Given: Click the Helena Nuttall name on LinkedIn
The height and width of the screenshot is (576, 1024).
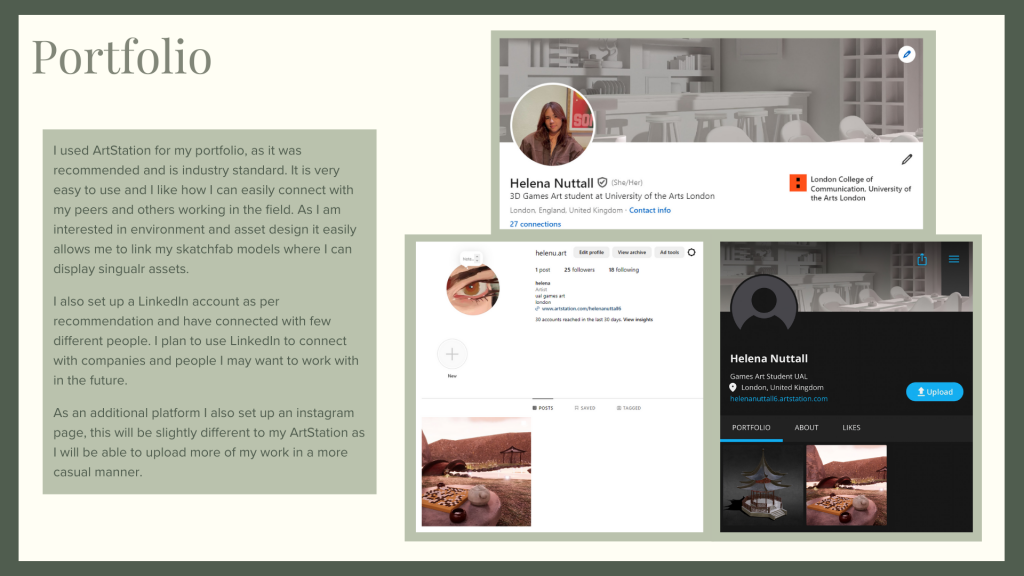Looking at the screenshot, I should (551, 183).
